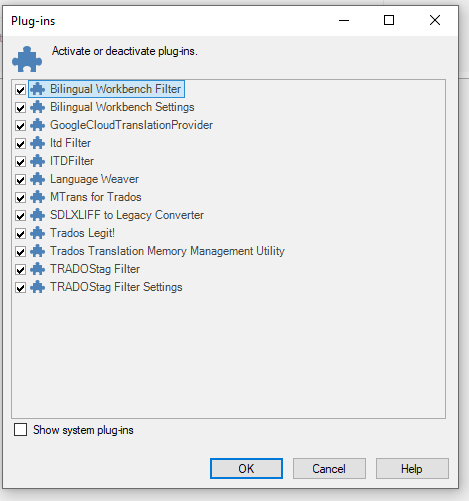Uncheck the Trados Legit! plug-in
The height and width of the screenshot is (501, 469).
(20, 234)
